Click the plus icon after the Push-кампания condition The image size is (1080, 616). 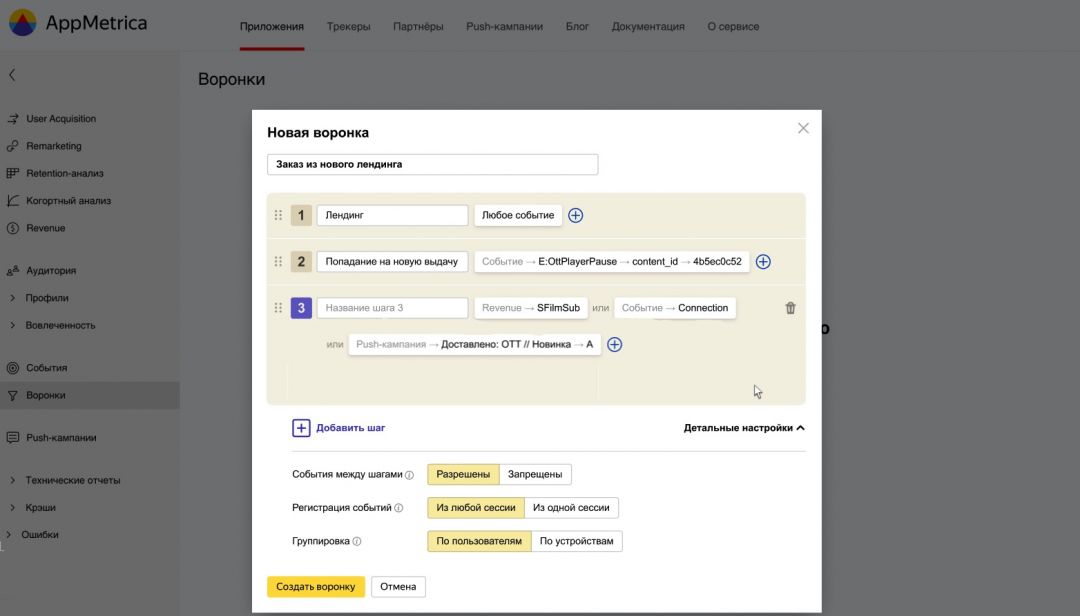coord(615,343)
